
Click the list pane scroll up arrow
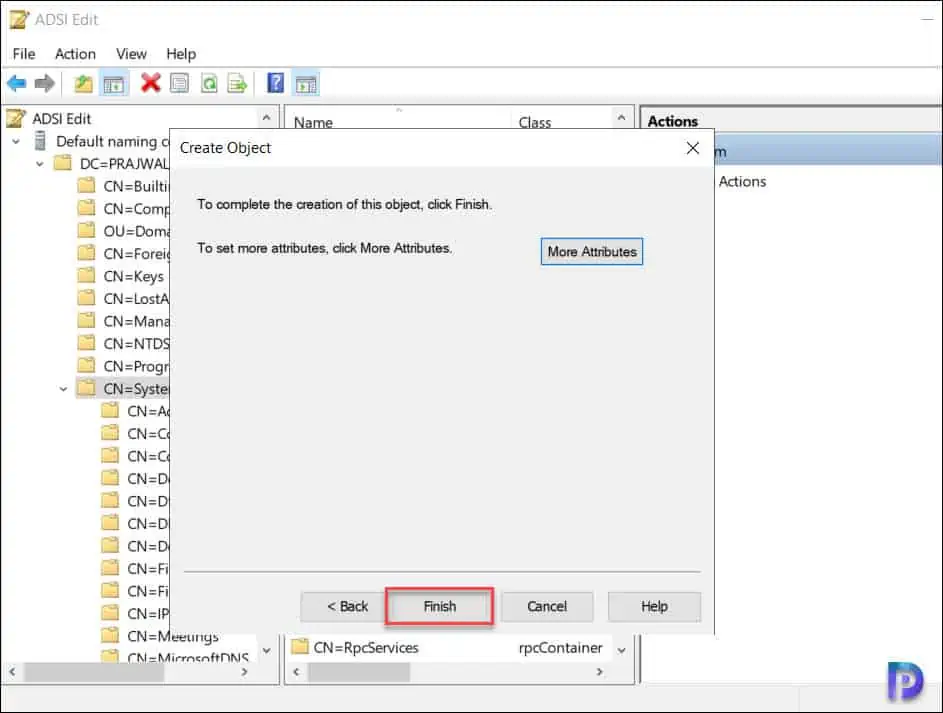(x=621, y=117)
